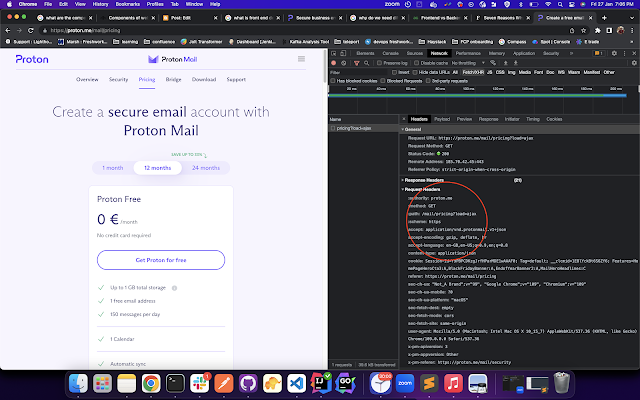
Task: Click the import HAR upload arrow icon
Action: click(505, 63)
